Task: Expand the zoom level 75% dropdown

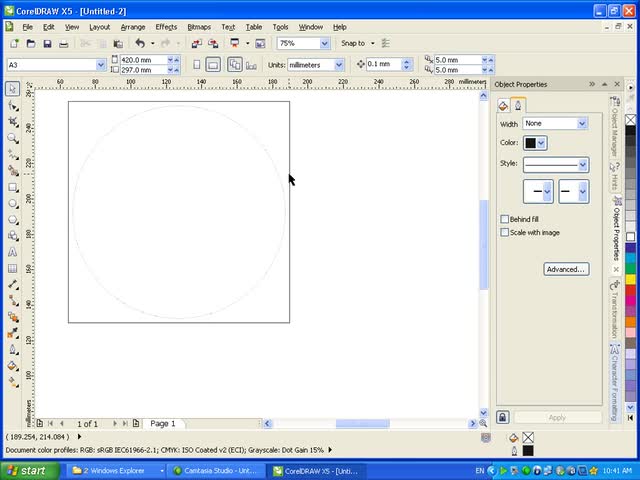Action: click(324, 44)
